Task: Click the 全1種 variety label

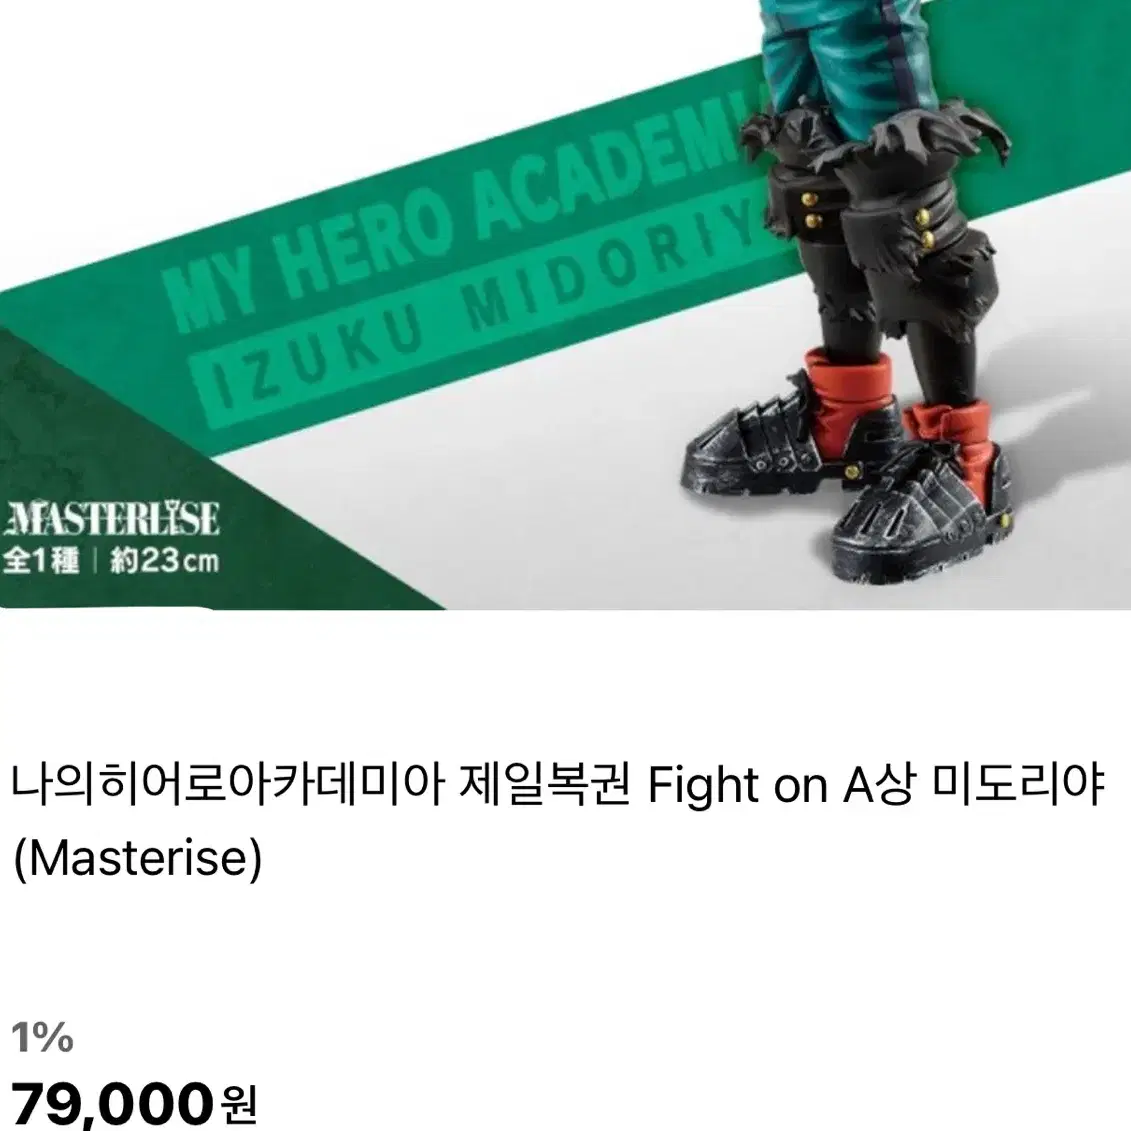Action: tap(40, 561)
